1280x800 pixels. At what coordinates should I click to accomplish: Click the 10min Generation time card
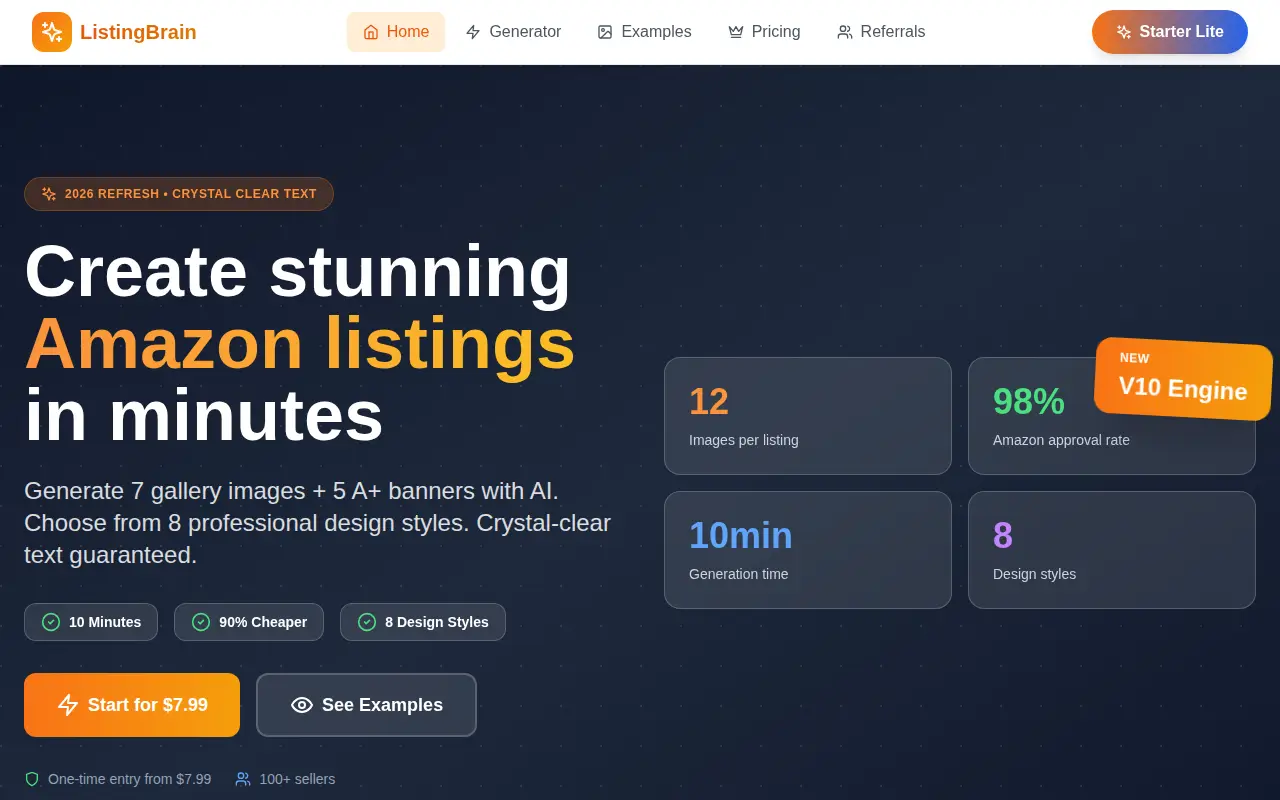808,550
